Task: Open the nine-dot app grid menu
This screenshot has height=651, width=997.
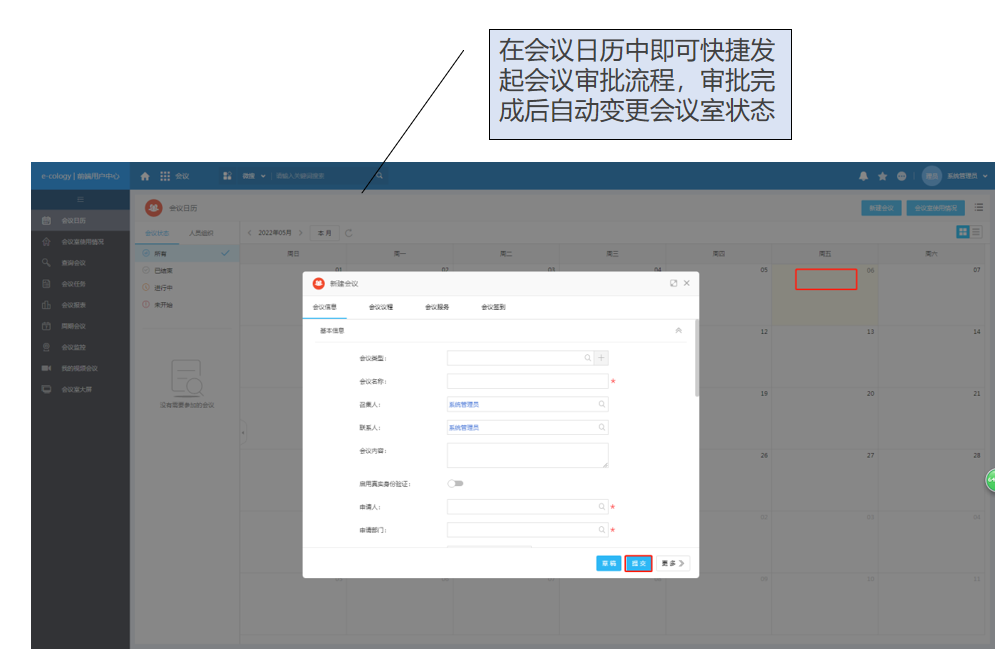Action: pos(165,176)
